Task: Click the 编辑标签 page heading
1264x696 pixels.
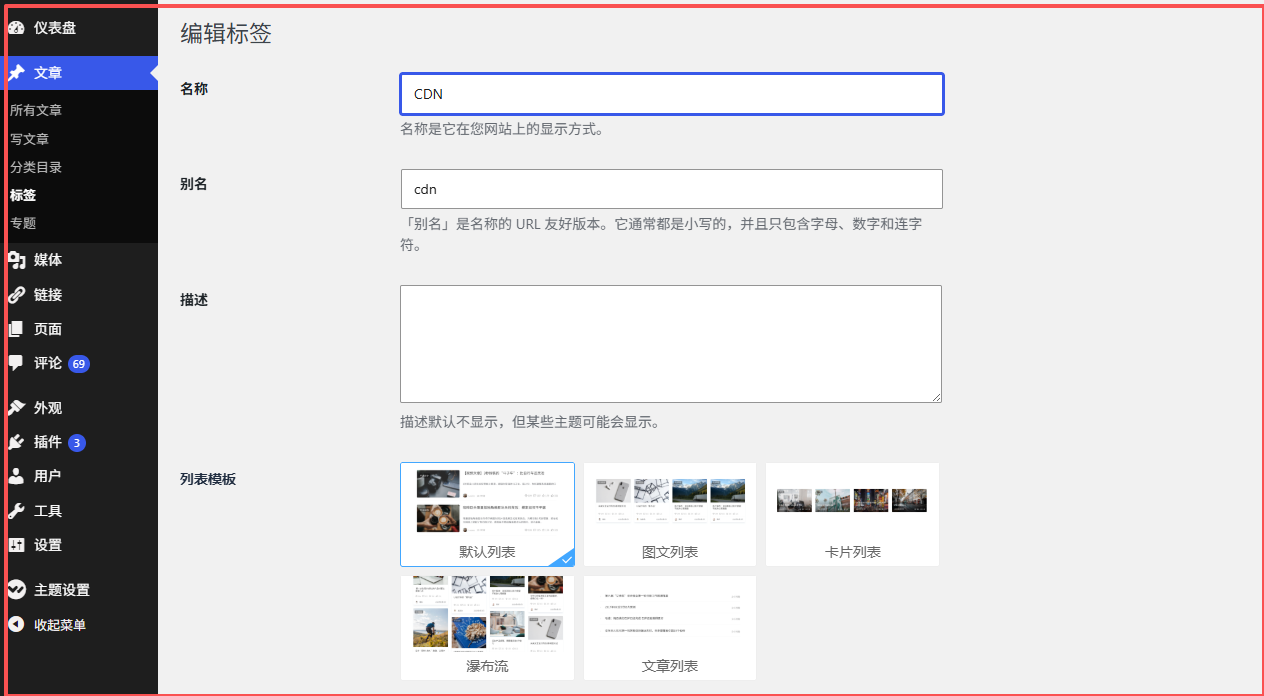Action: (226, 33)
